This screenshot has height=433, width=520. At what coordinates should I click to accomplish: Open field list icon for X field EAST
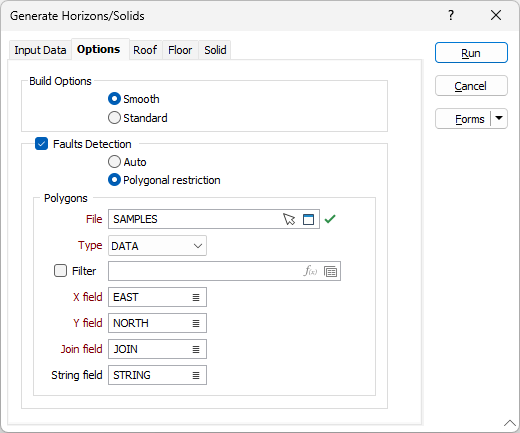tap(196, 297)
